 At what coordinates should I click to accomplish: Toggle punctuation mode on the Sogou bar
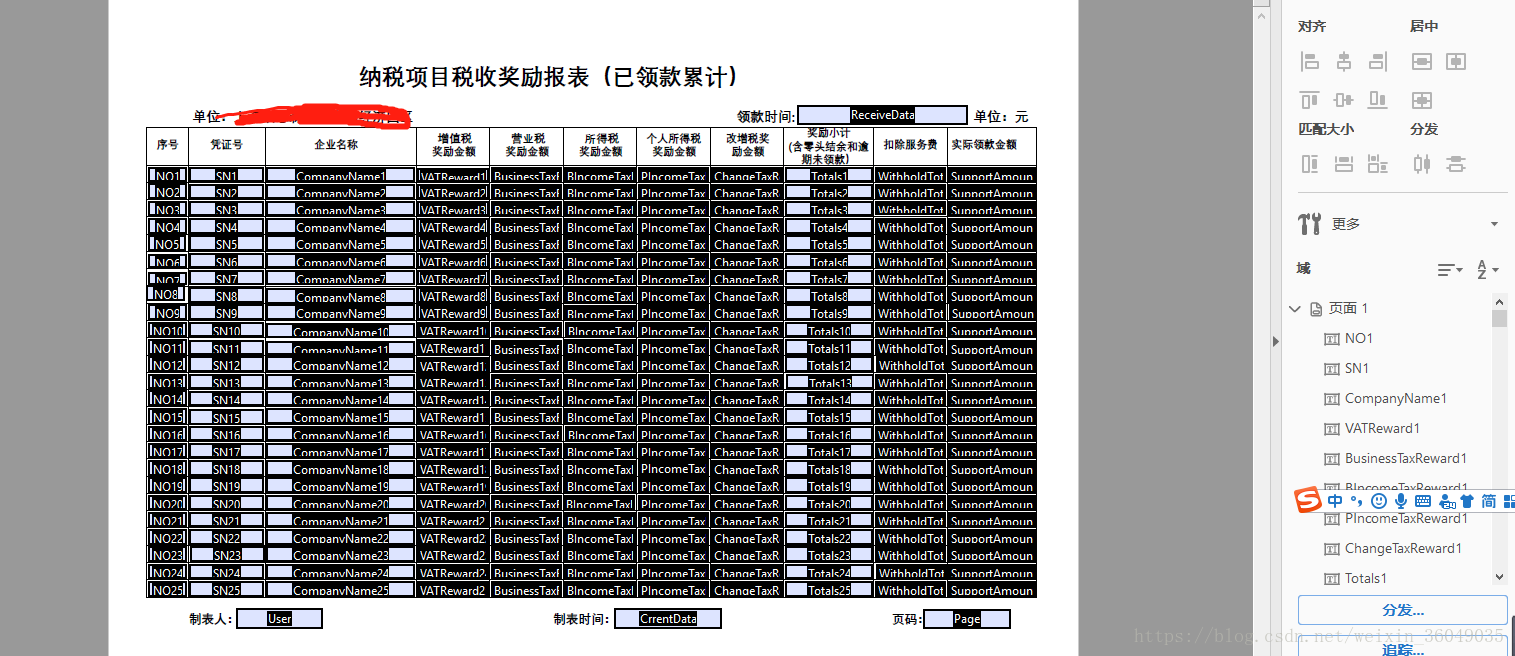[1356, 501]
